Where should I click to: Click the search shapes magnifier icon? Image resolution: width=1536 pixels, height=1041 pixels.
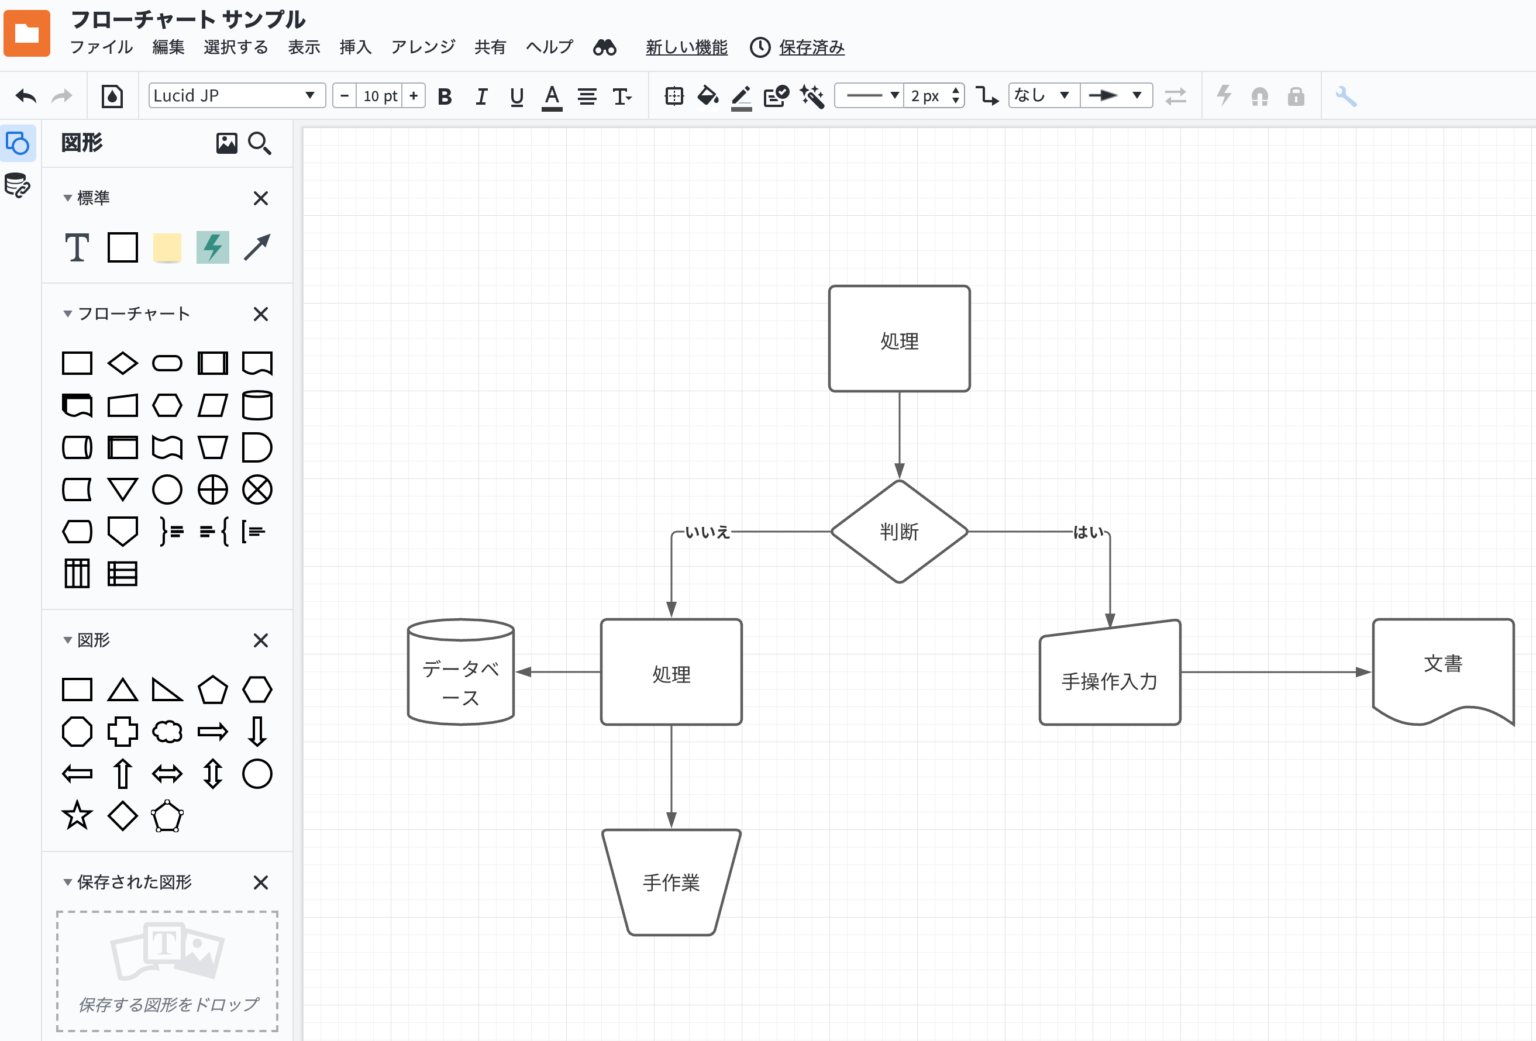click(x=260, y=144)
